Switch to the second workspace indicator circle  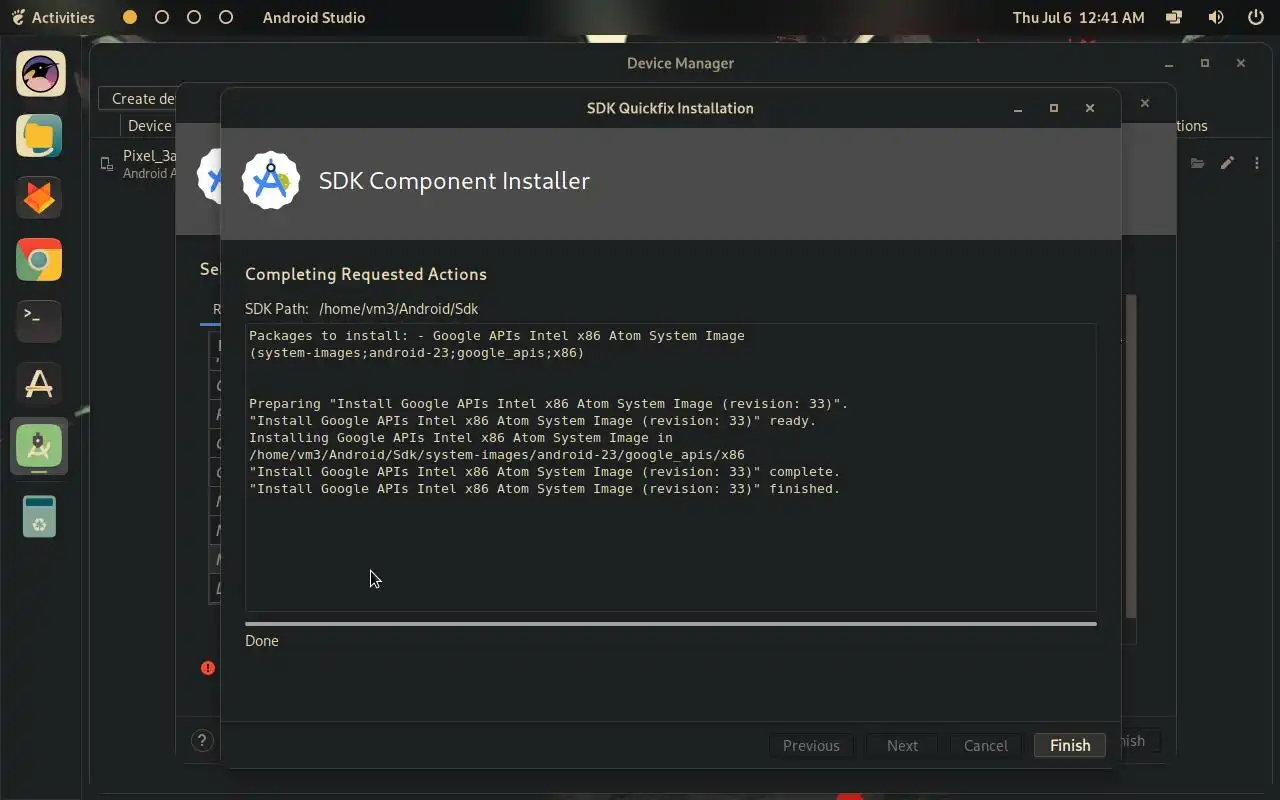(x=162, y=17)
